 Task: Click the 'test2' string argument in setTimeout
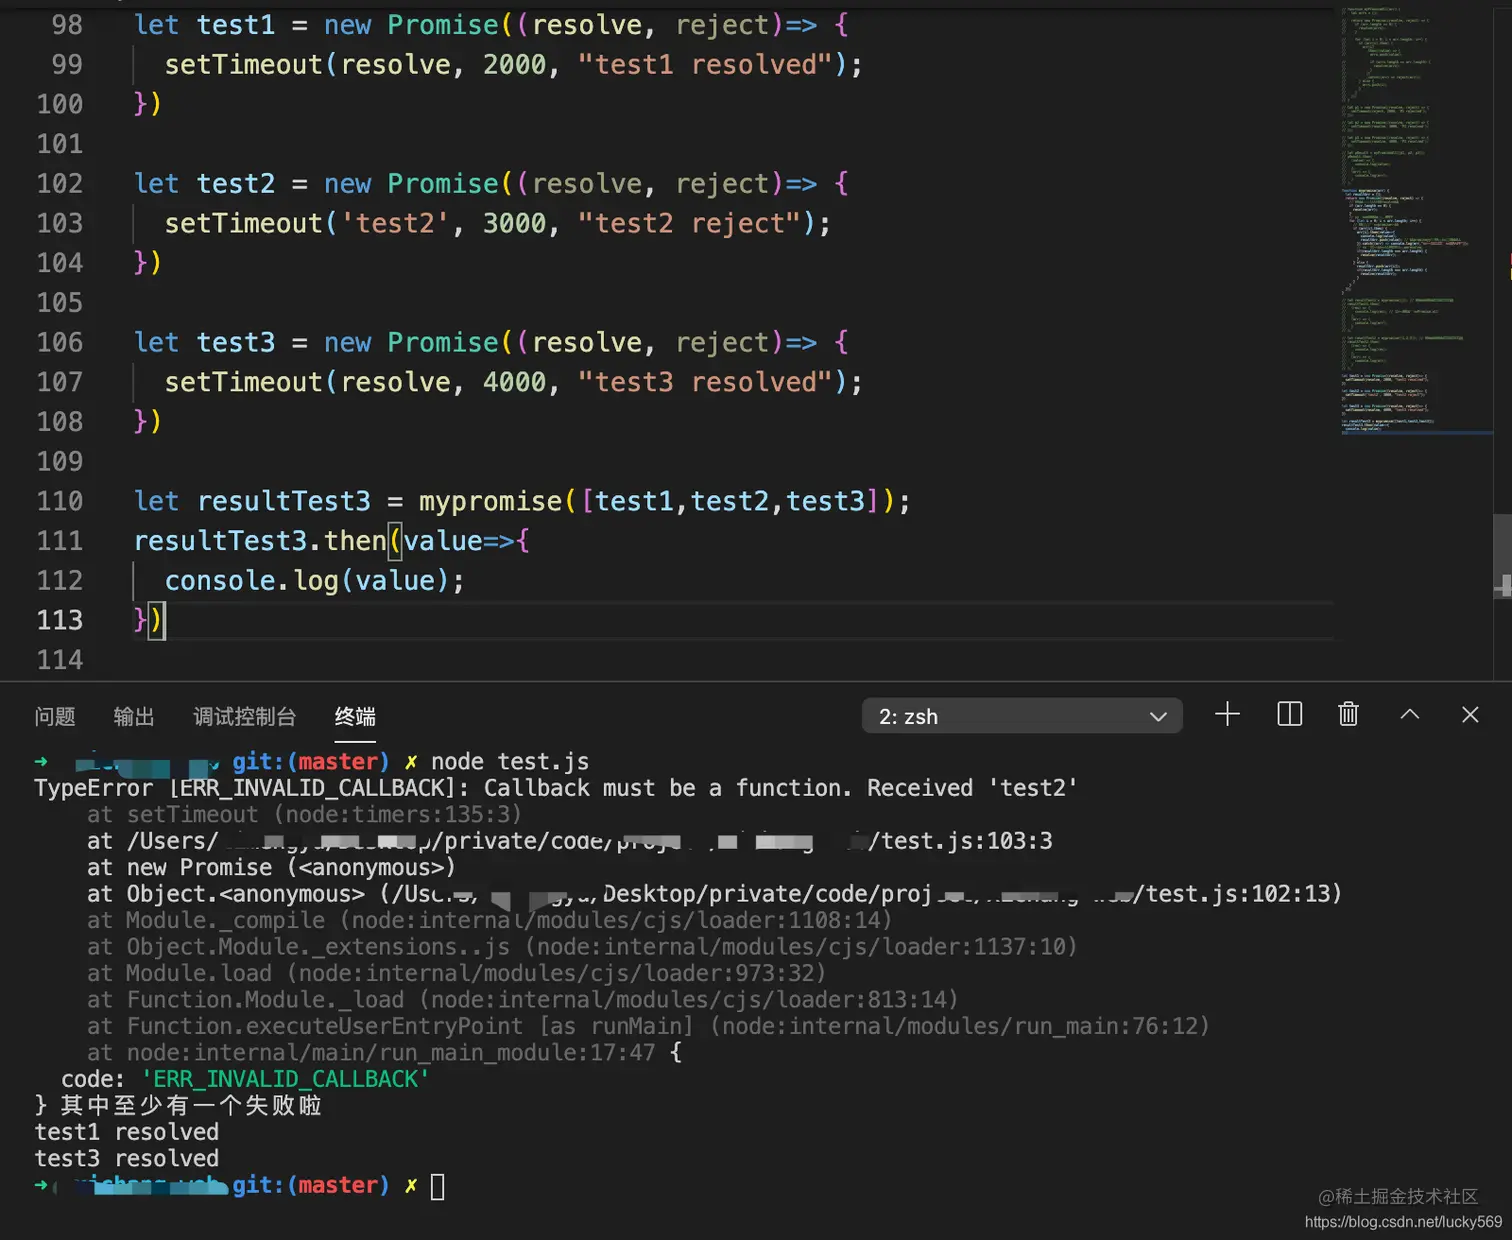tap(395, 223)
